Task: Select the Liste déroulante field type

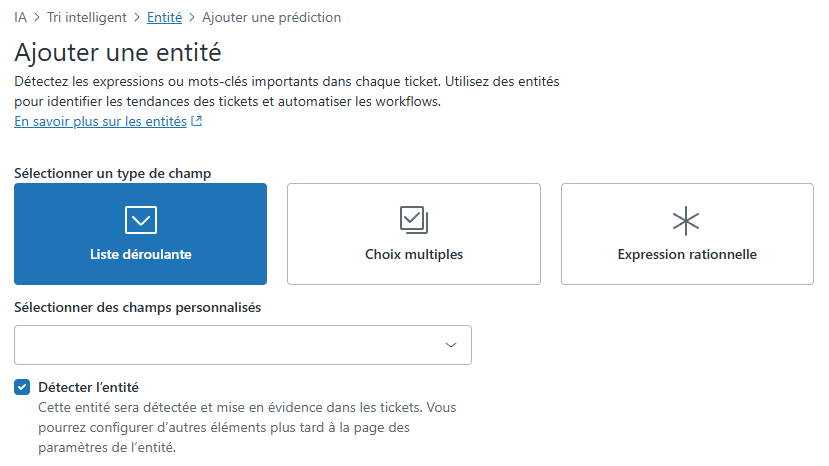Action: [x=141, y=234]
